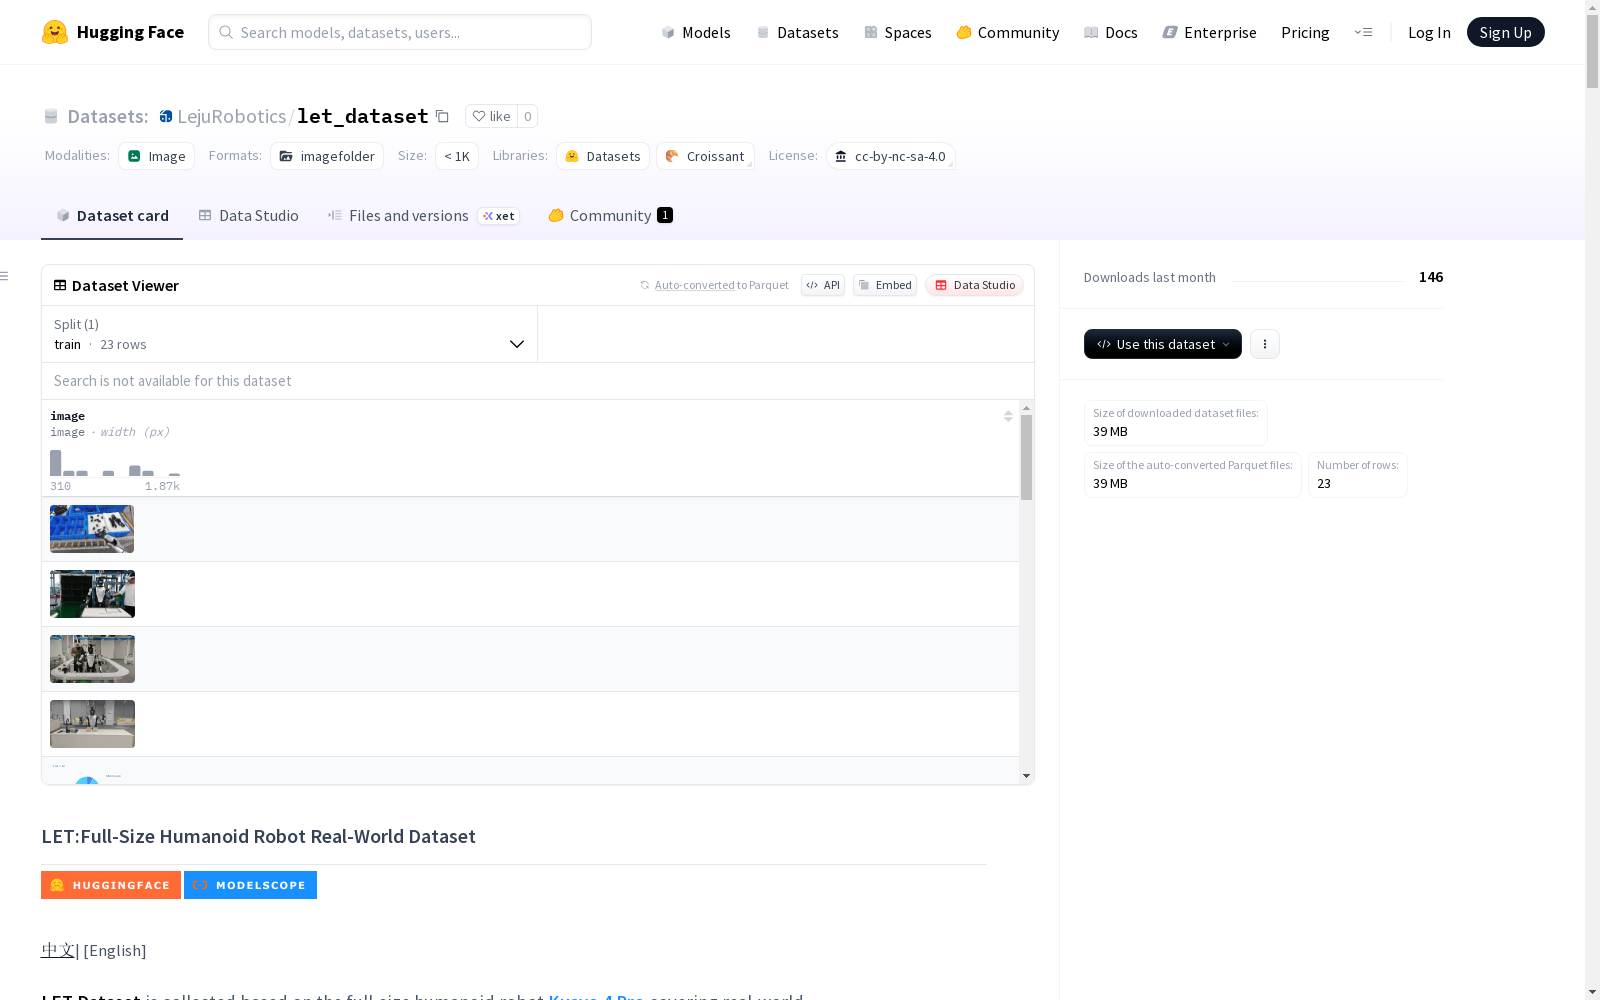The image size is (1600, 1000).
Task: Click the let_dataset title link
Action: tap(363, 116)
